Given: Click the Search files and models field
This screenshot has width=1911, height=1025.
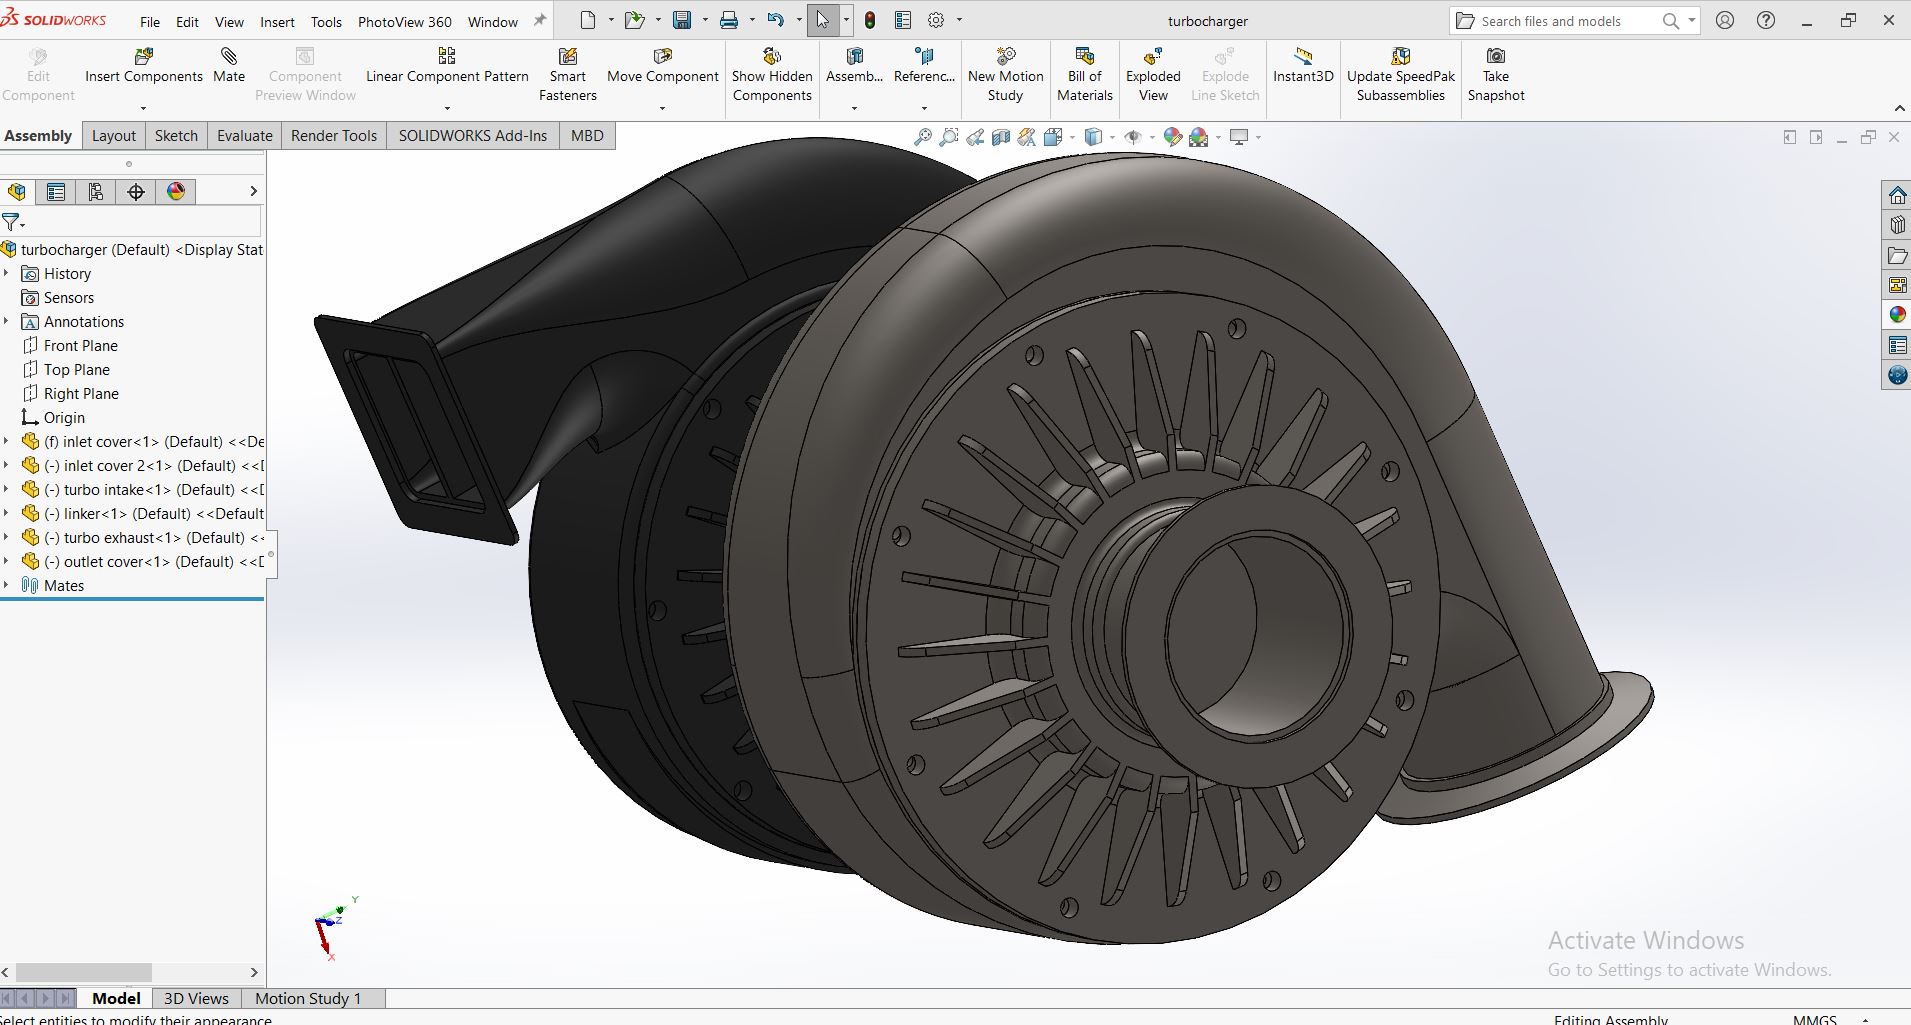Looking at the screenshot, I should (1565, 21).
